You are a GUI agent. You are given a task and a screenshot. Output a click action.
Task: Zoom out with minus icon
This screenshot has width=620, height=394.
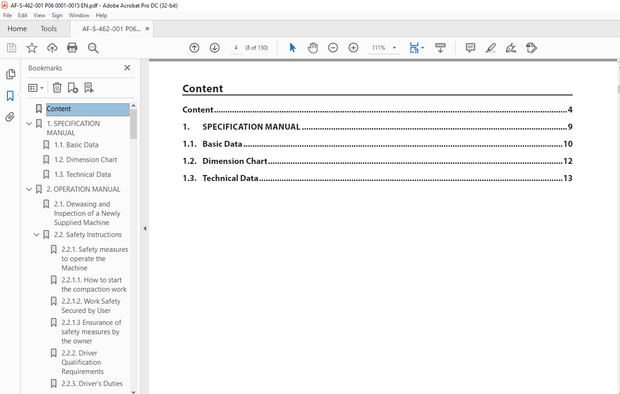[333, 48]
